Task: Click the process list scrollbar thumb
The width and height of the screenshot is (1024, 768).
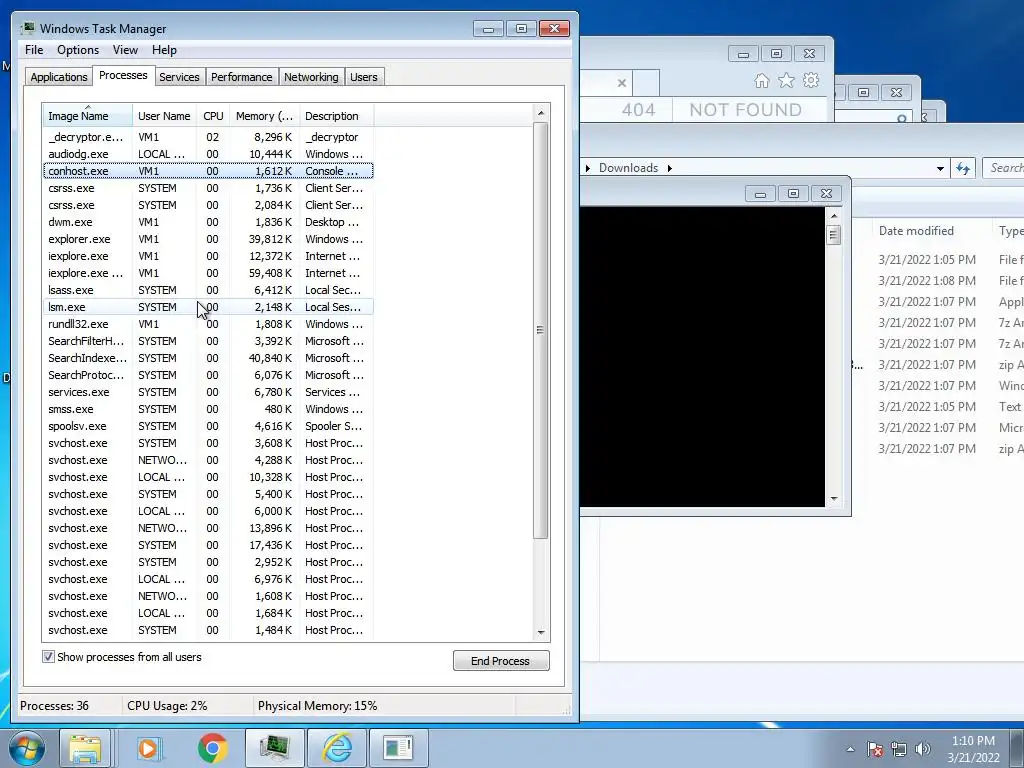Action: tap(540, 330)
